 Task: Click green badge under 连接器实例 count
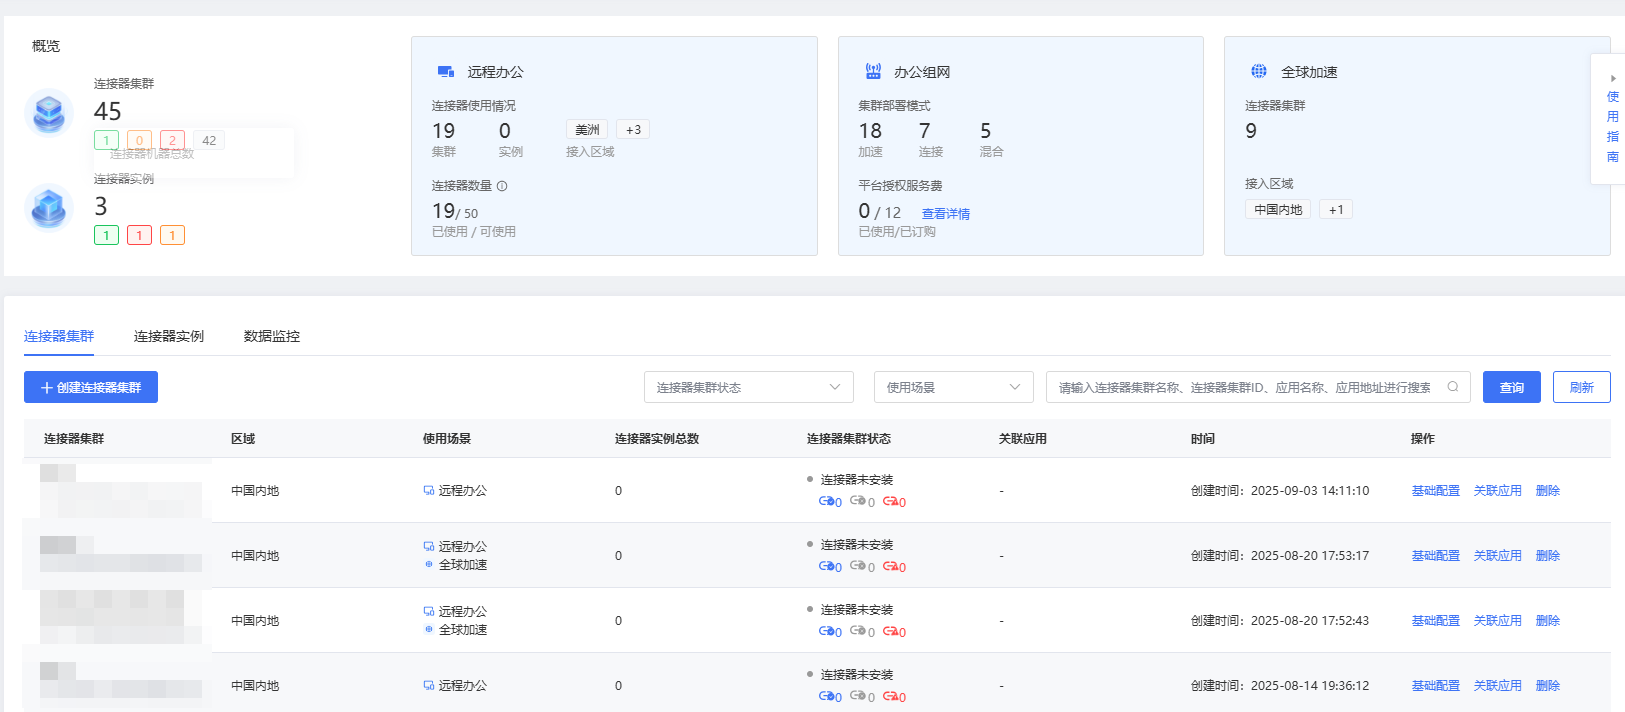pos(106,235)
